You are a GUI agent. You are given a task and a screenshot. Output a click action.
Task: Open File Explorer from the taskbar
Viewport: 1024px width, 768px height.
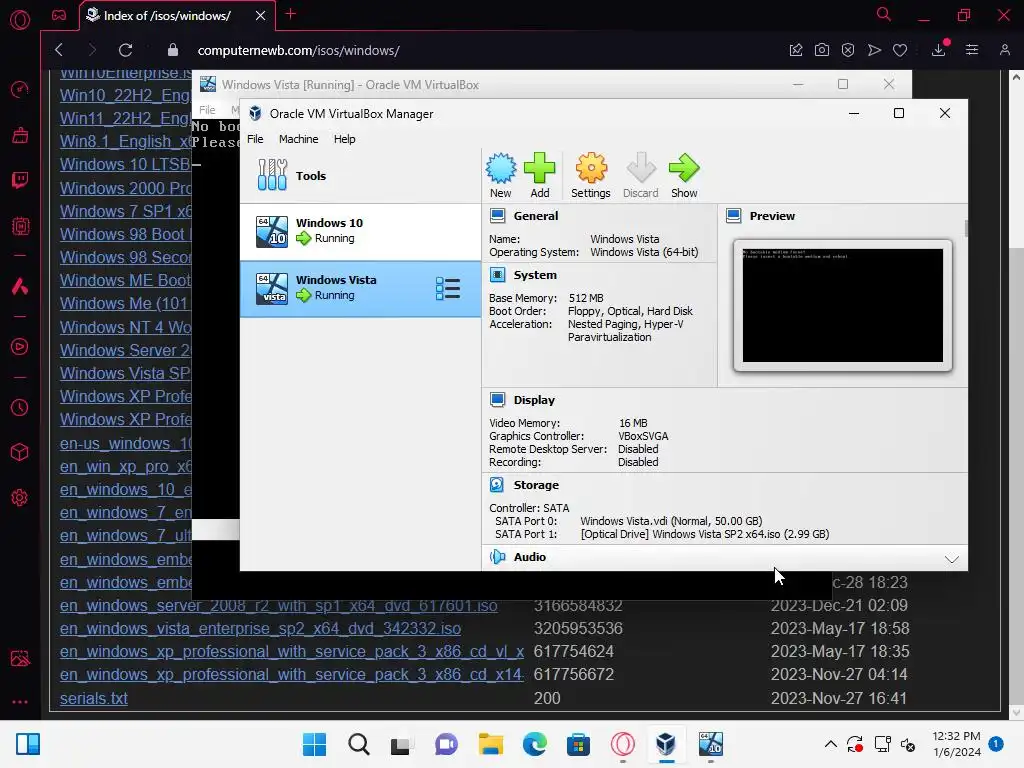490,744
